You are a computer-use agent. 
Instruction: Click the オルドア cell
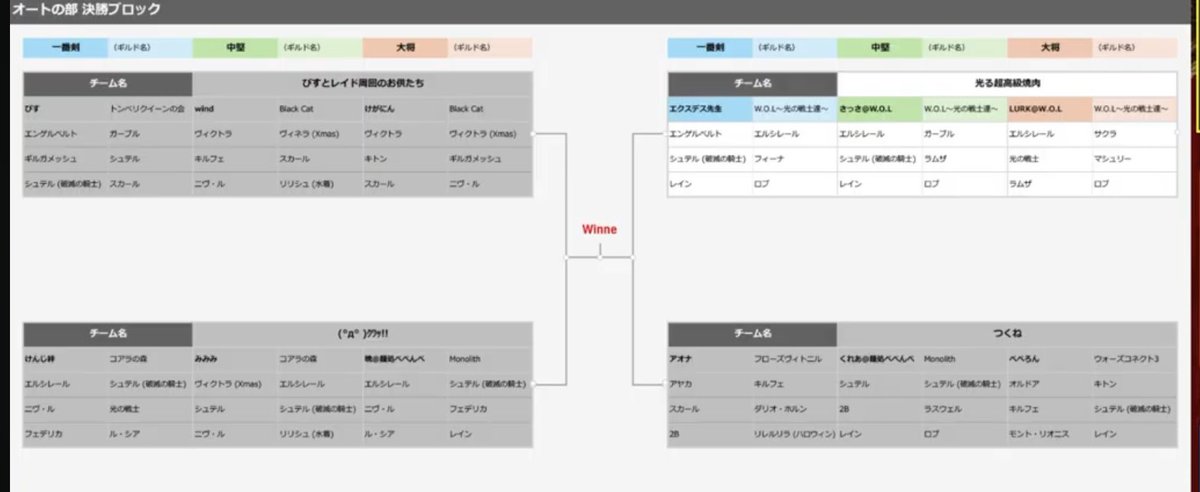[x=1022, y=383]
